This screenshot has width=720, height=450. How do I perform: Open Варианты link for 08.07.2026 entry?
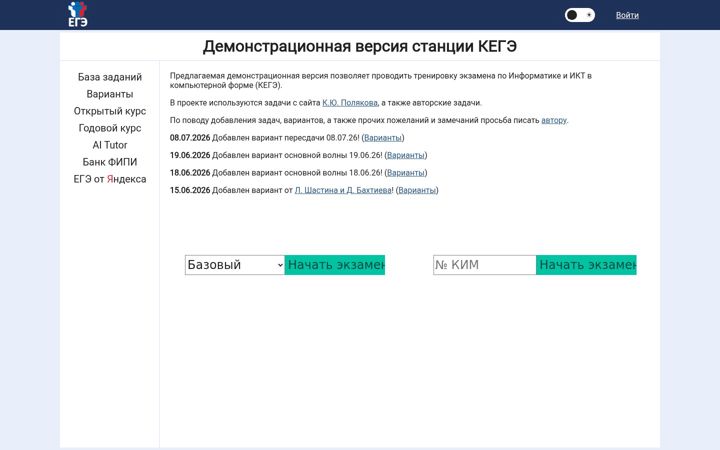[382, 138]
